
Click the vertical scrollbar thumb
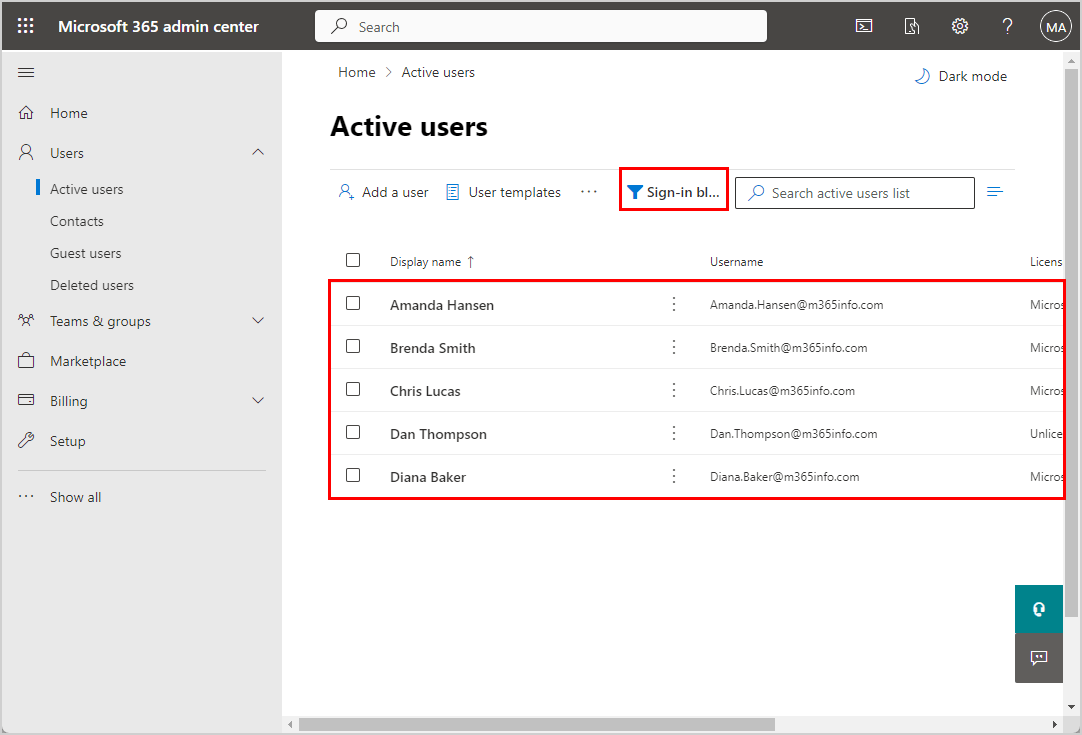point(1070,342)
